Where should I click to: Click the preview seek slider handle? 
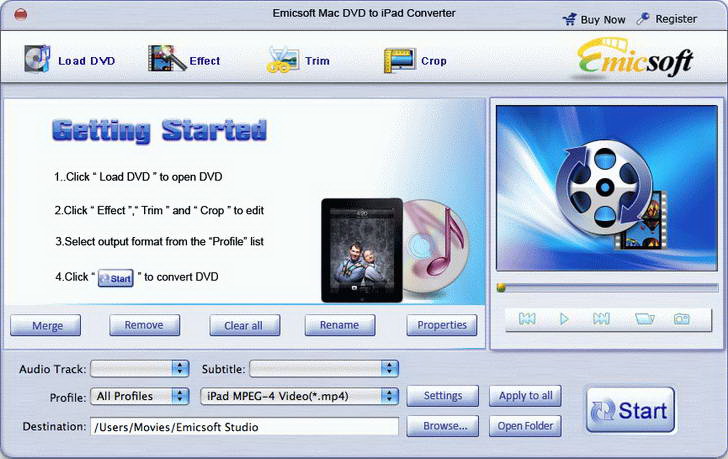pyautogui.click(x=501, y=288)
